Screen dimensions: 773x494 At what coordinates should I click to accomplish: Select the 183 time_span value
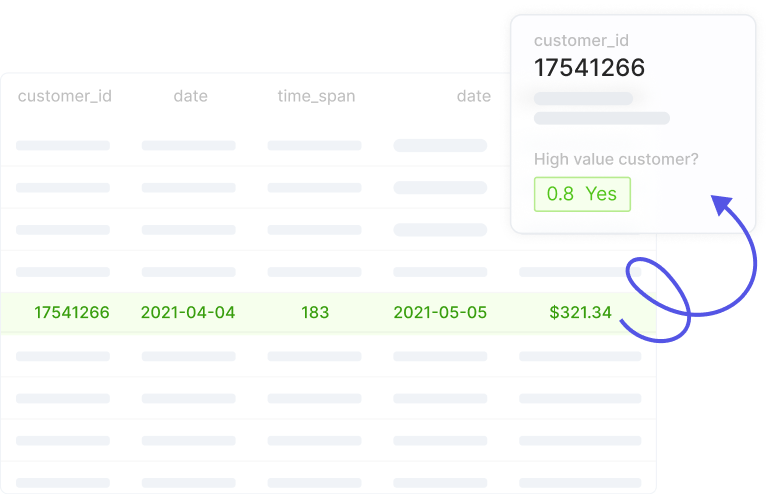(x=315, y=312)
